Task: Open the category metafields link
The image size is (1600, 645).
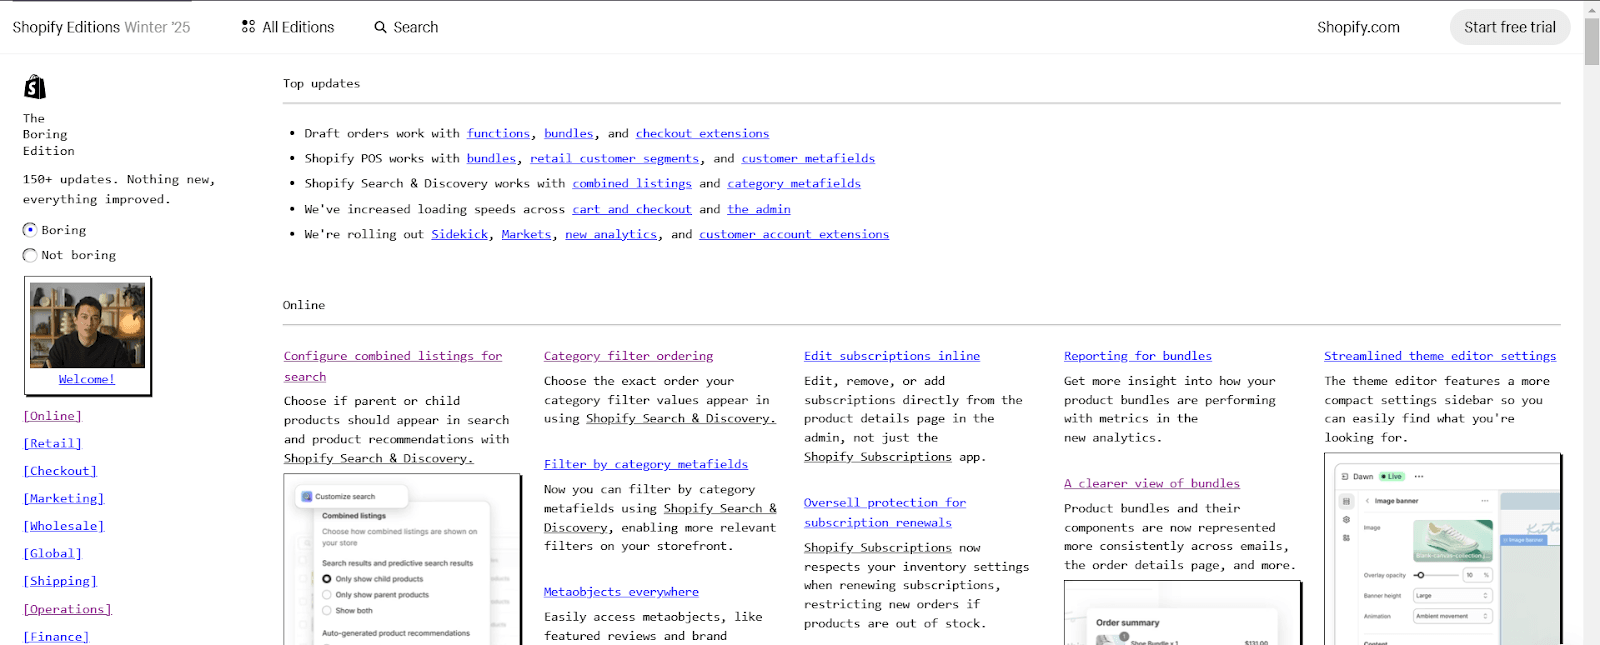Action: [794, 183]
